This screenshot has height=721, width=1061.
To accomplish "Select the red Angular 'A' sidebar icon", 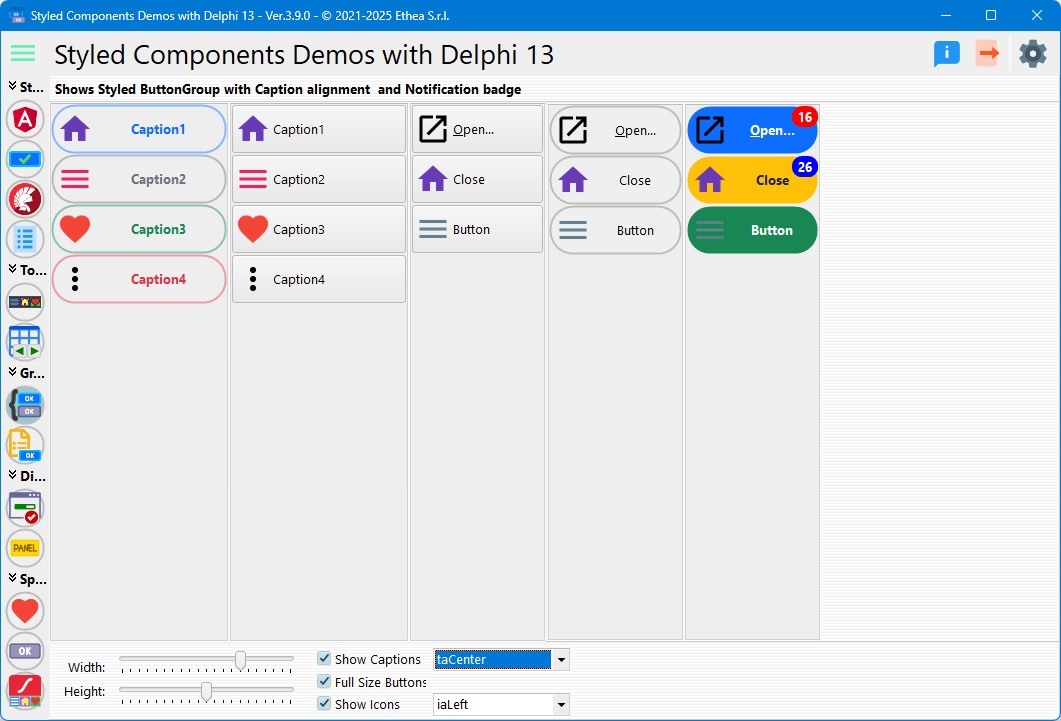I will coord(25,120).
